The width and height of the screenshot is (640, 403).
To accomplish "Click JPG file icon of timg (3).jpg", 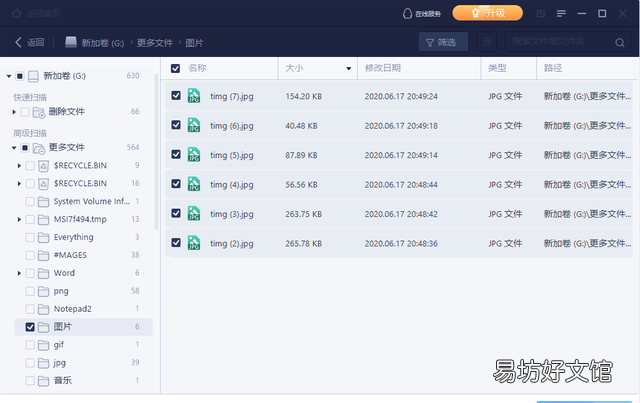I will point(194,213).
